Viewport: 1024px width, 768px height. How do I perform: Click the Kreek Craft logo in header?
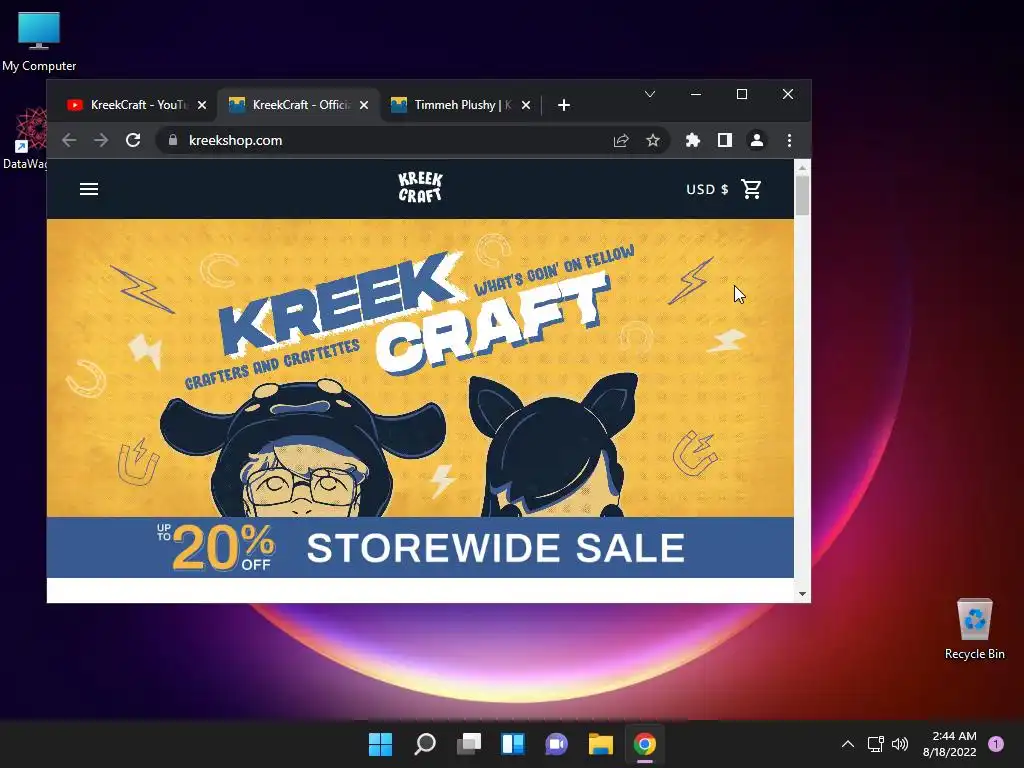(421, 187)
